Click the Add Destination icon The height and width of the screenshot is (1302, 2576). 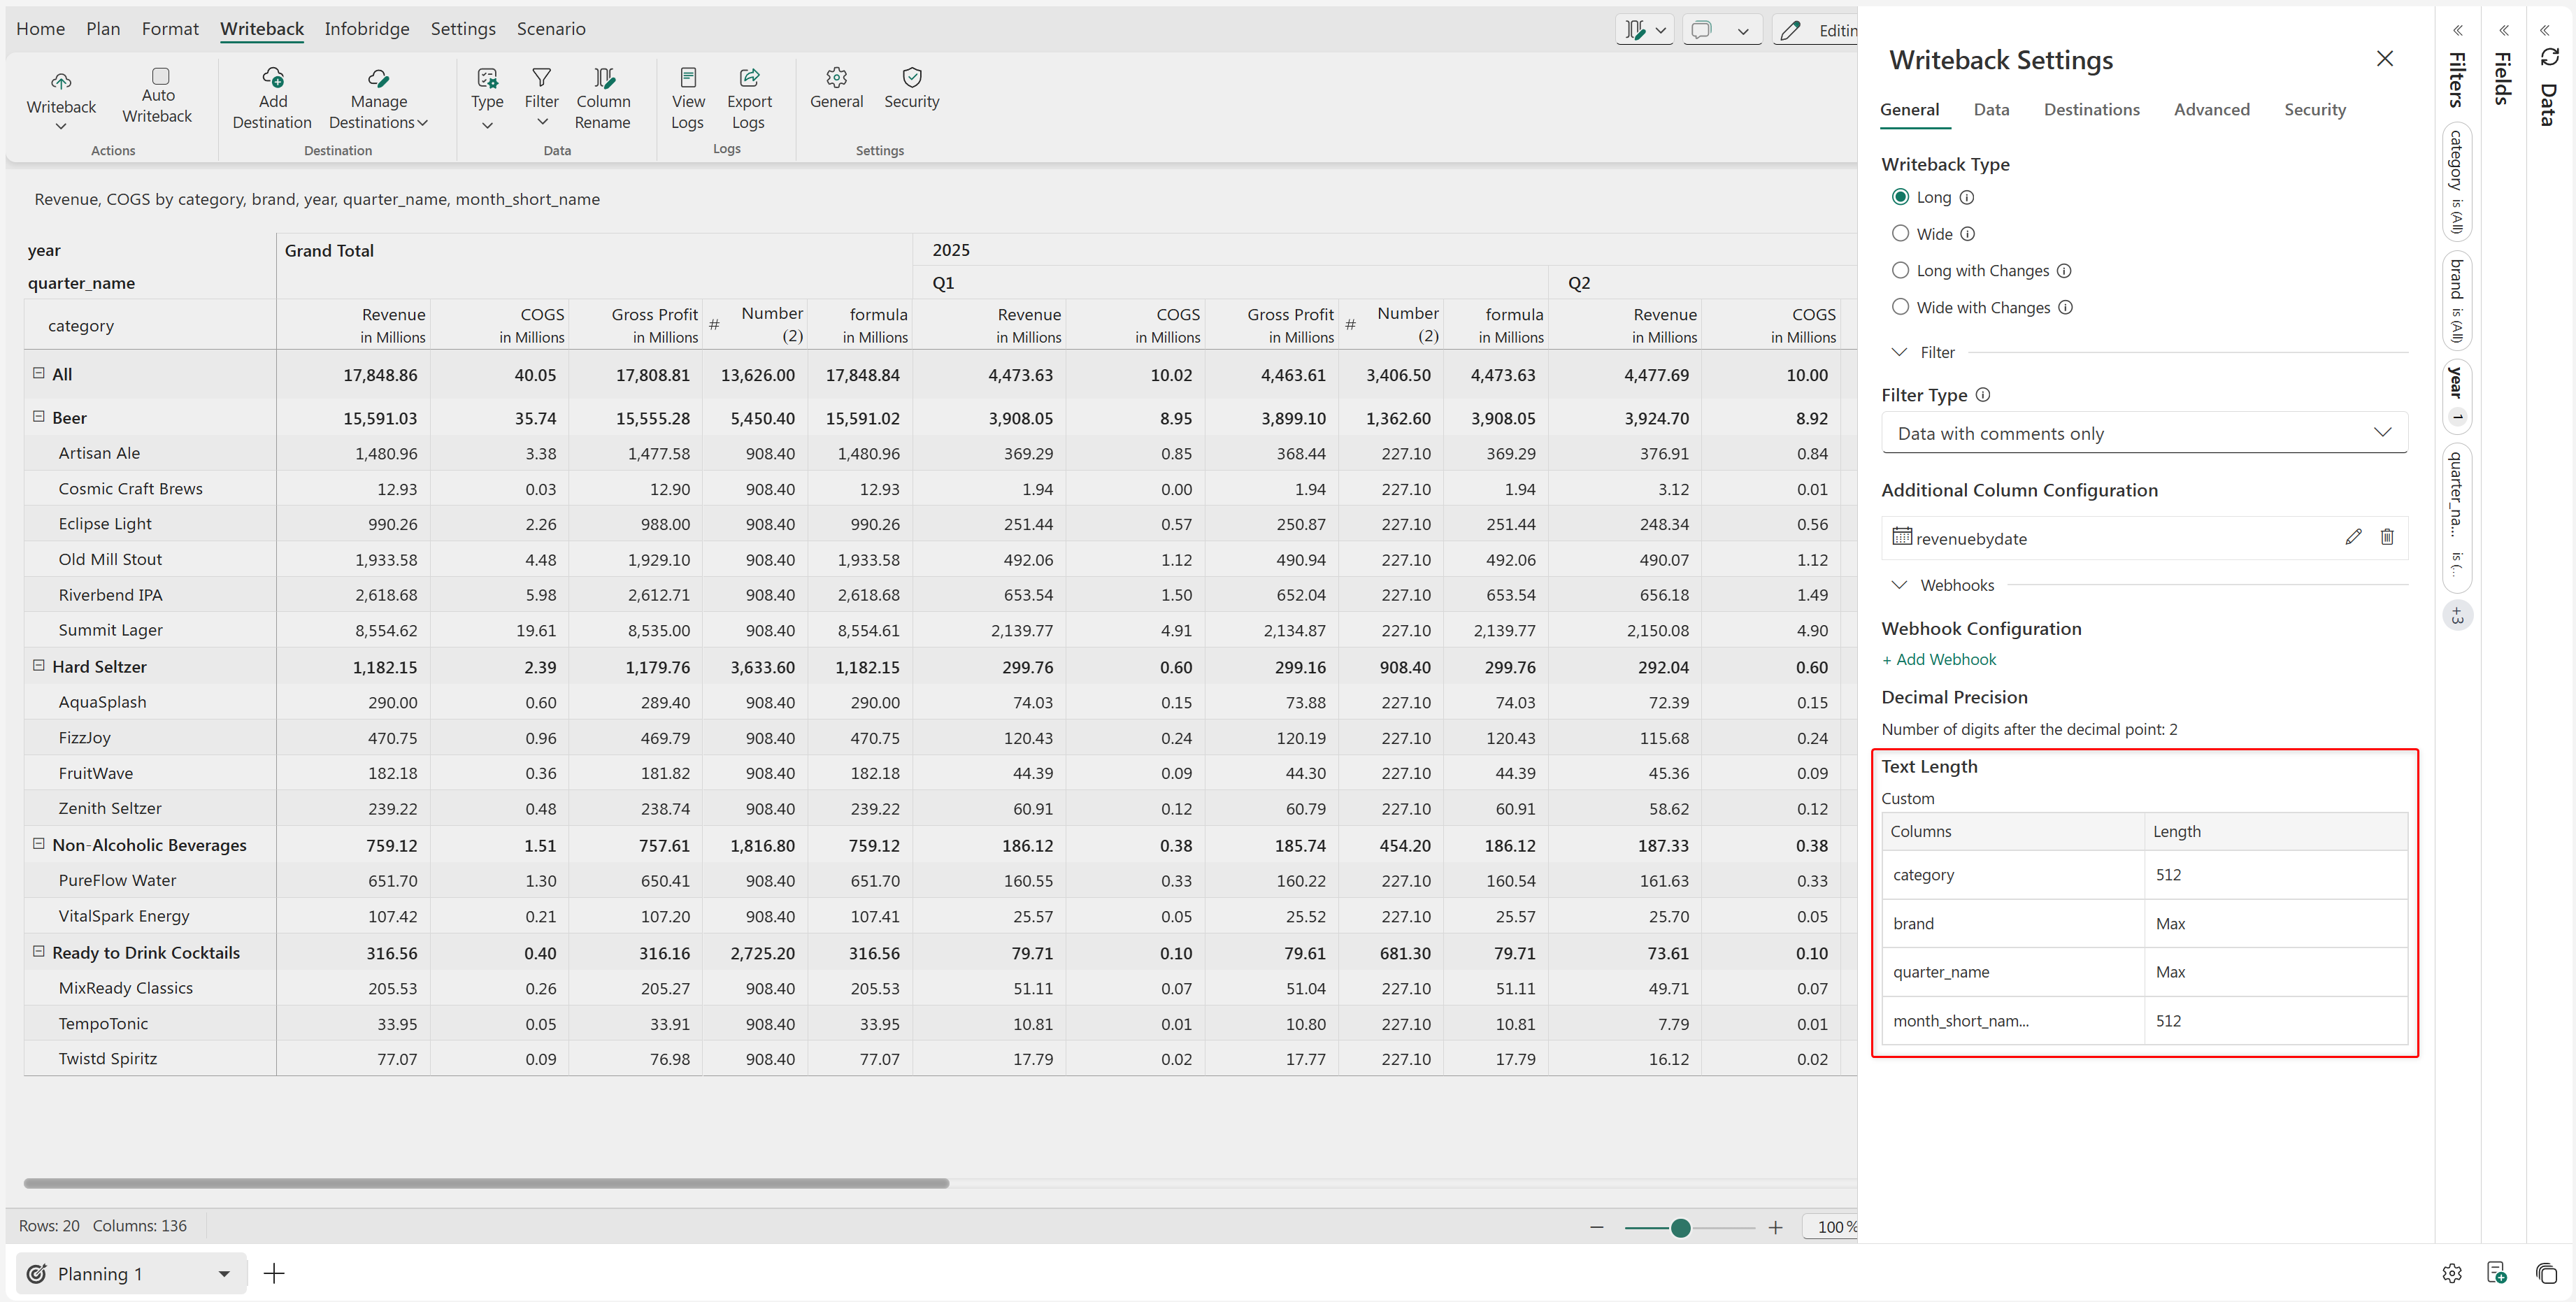[272, 78]
